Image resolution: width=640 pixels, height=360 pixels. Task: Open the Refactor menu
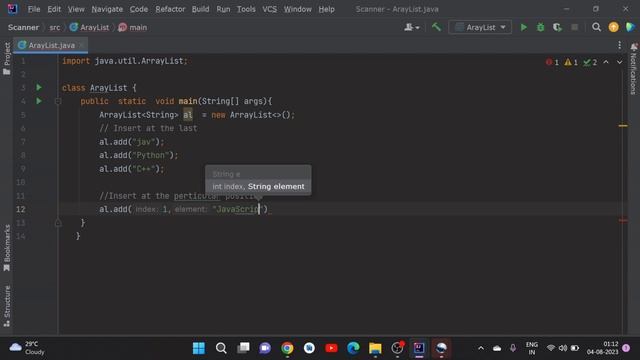(x=170, y=9)
